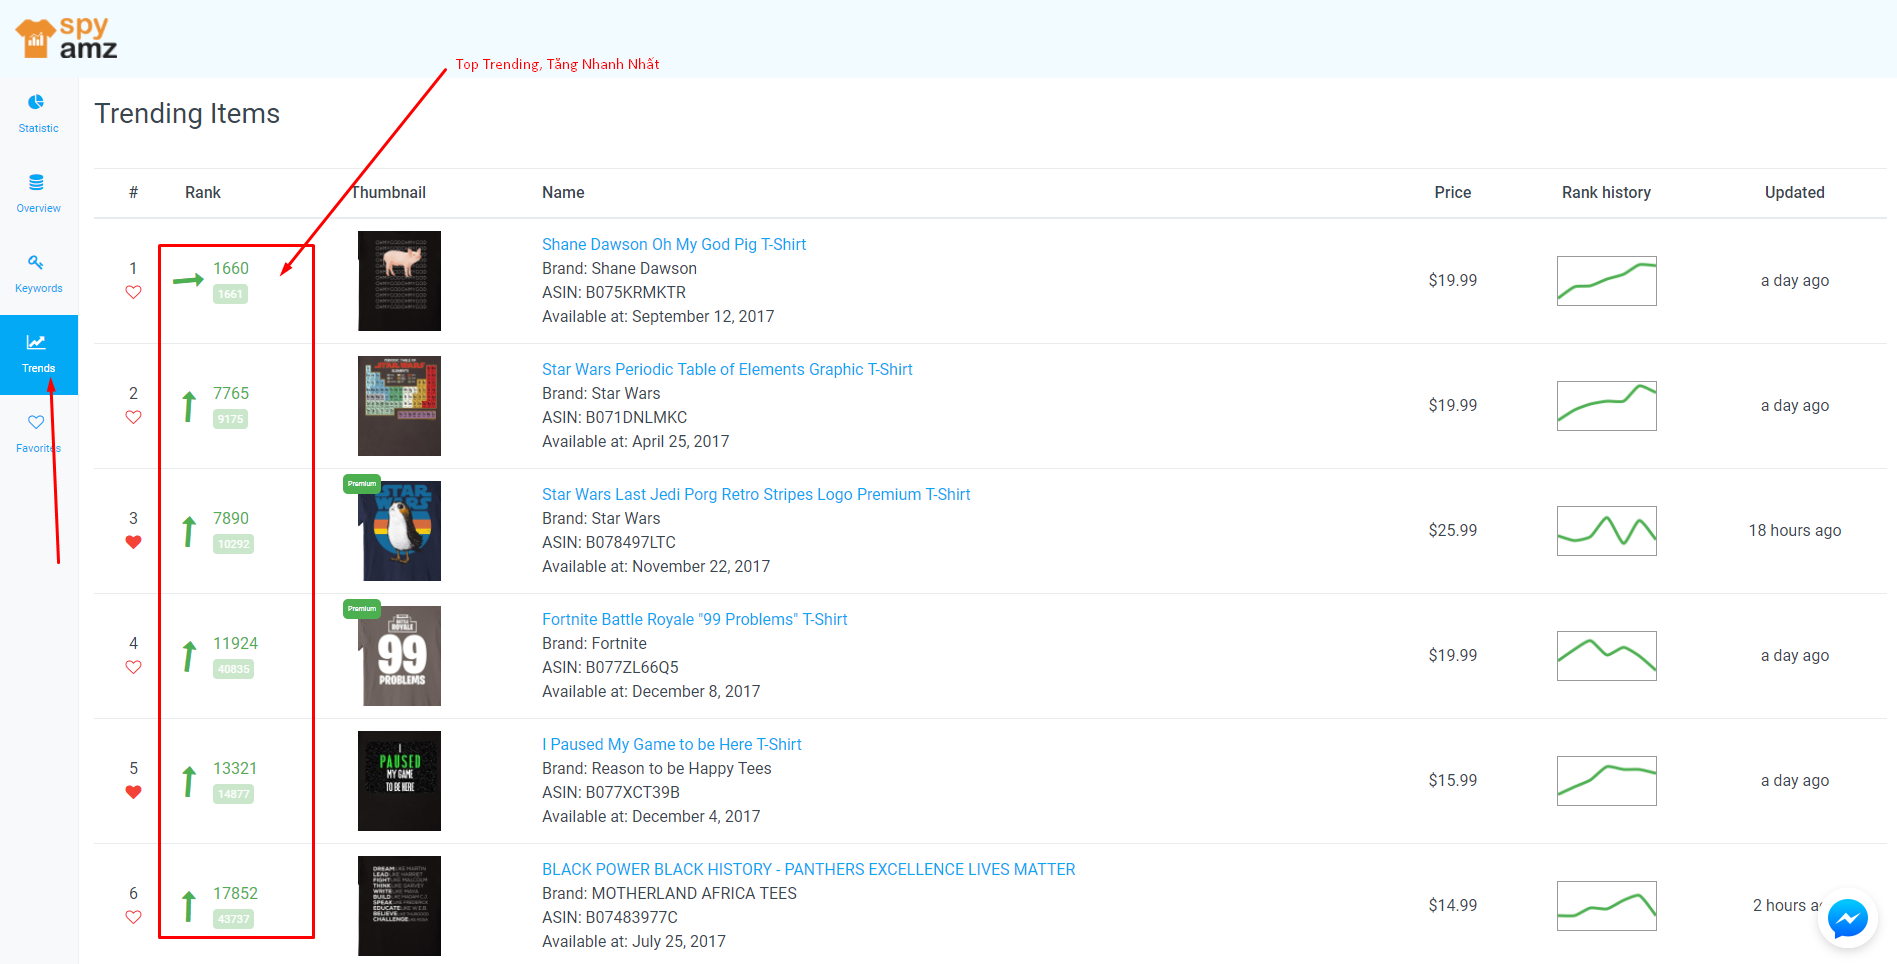The width and height of the screenshot is (1897, 964).
Task: Click rank value 17852
Action: tap(235, 893)
